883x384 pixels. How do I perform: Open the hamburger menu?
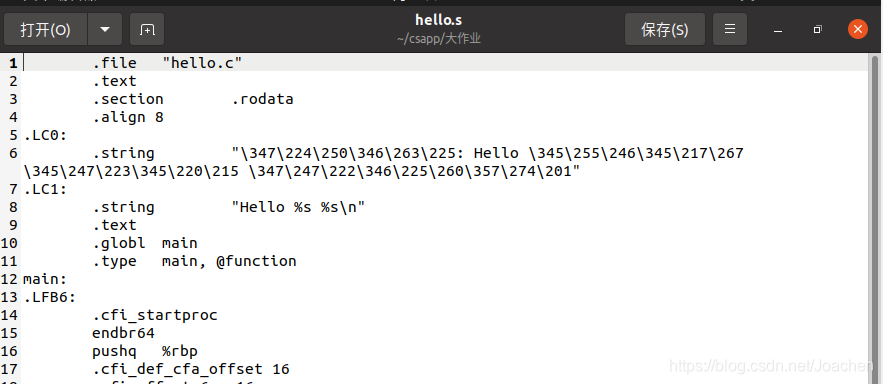[x=730, y=29]
